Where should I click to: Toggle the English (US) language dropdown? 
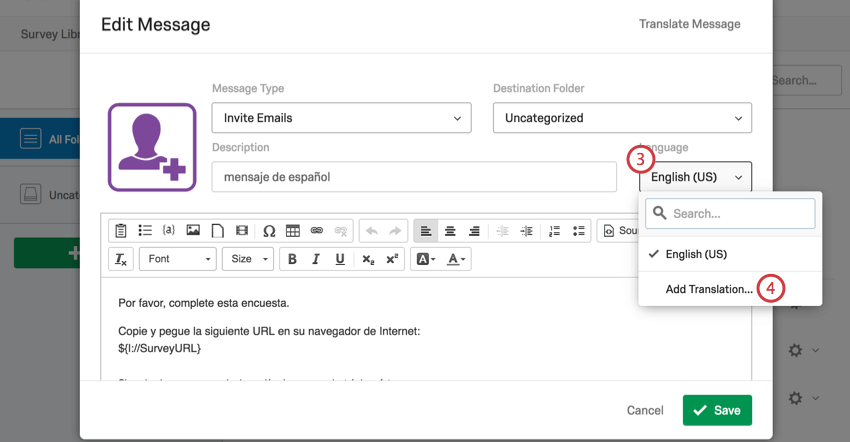(696, 177)
